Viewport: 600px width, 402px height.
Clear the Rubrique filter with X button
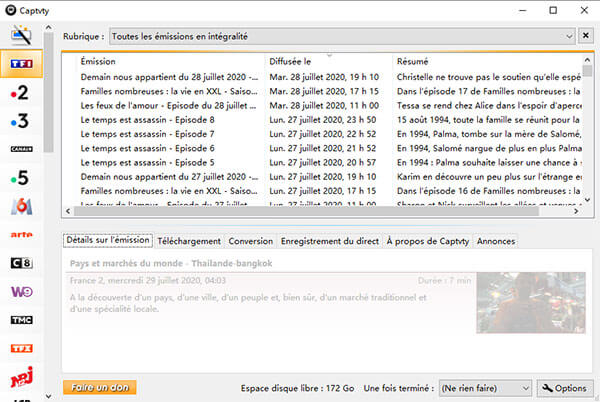(585, 36)
